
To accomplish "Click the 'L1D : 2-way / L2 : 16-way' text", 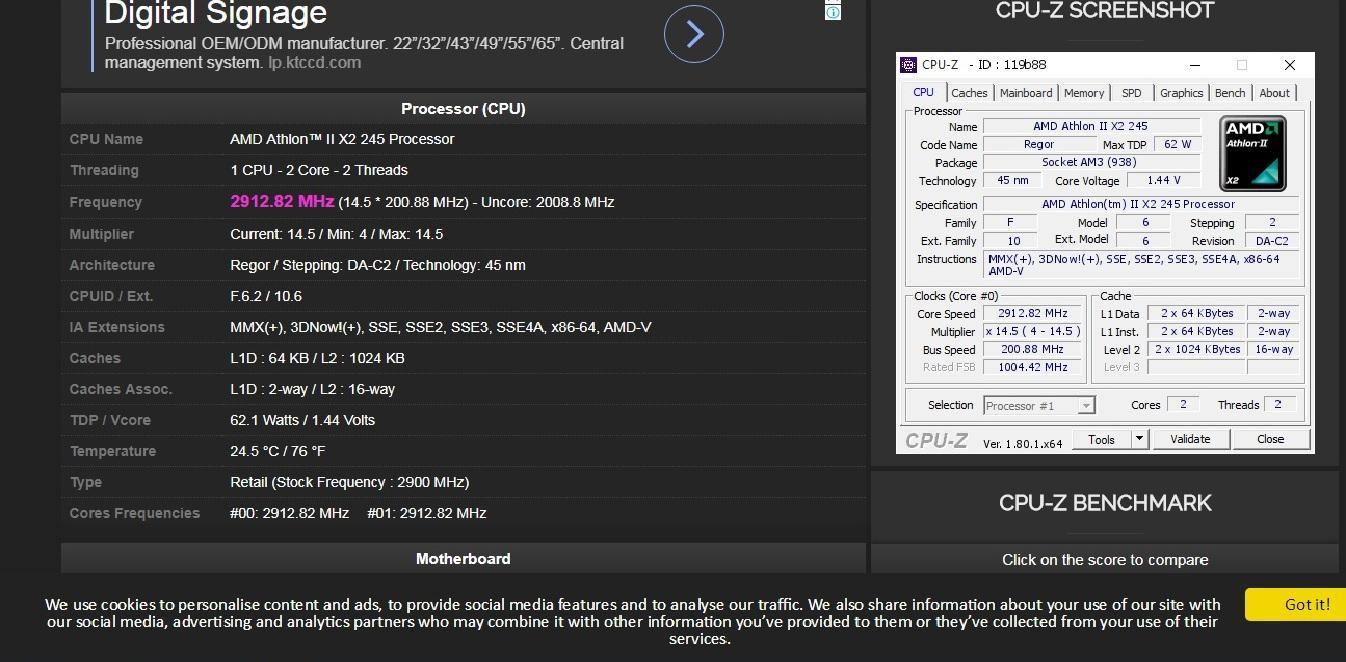I will 312,389.
